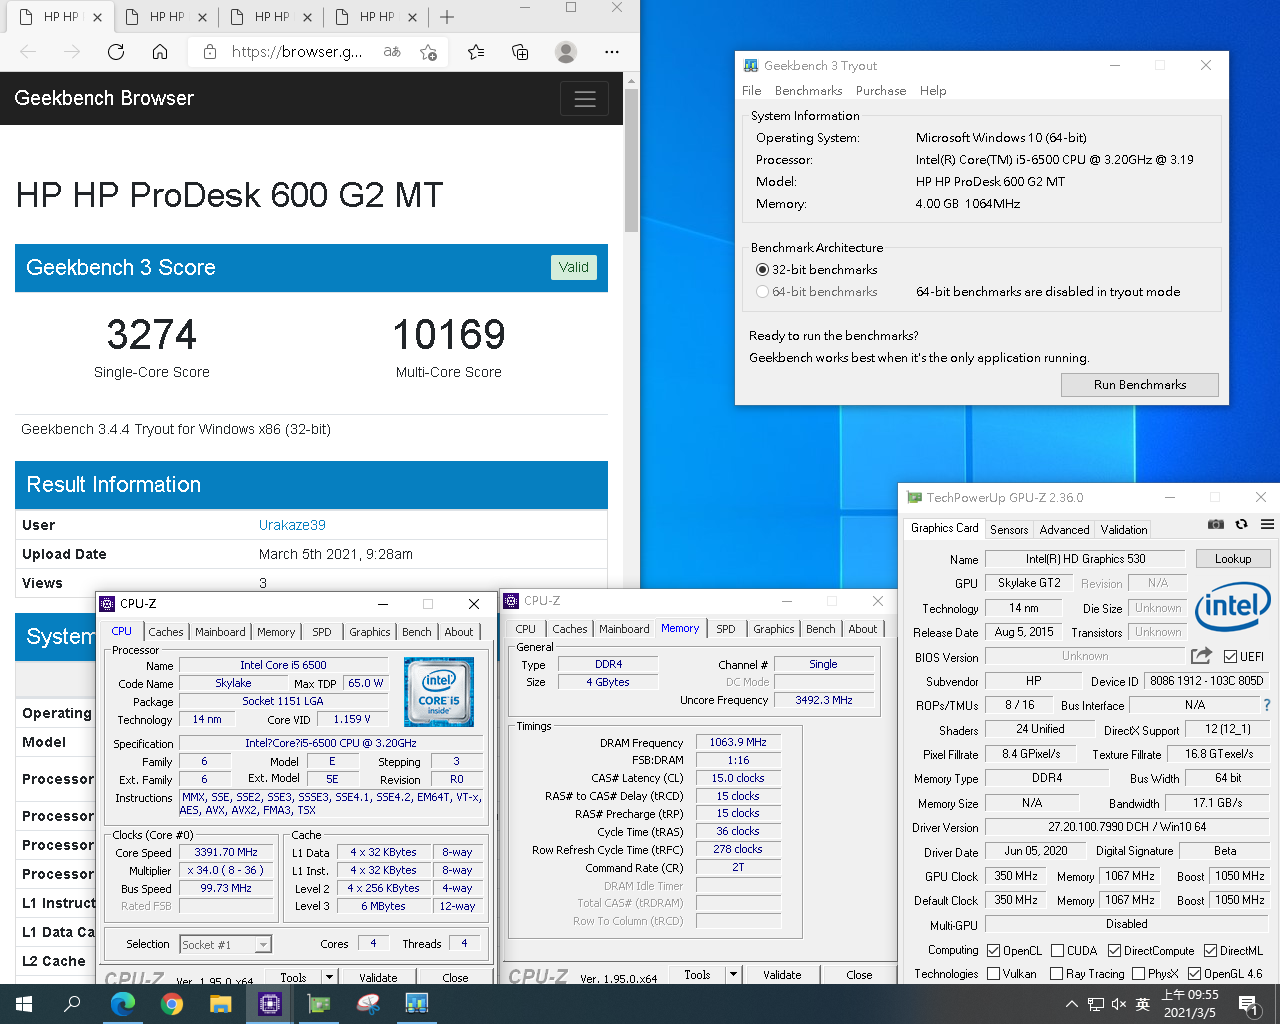
Task: Switch to Sensors tab in GPU-Z
Action: point(1009,530)
